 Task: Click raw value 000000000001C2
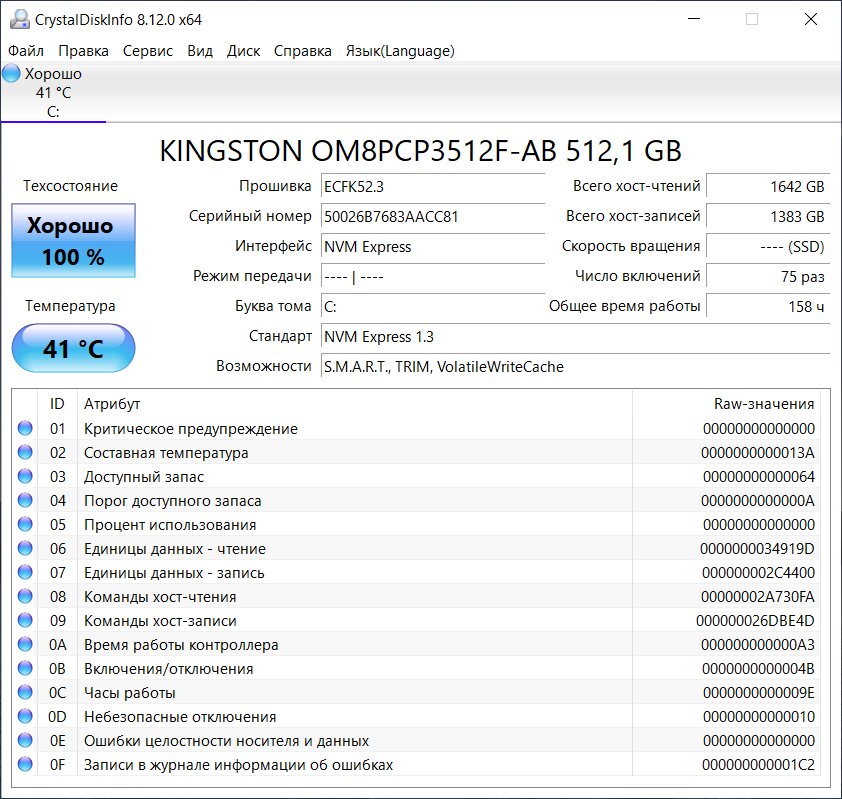[758, 765]
